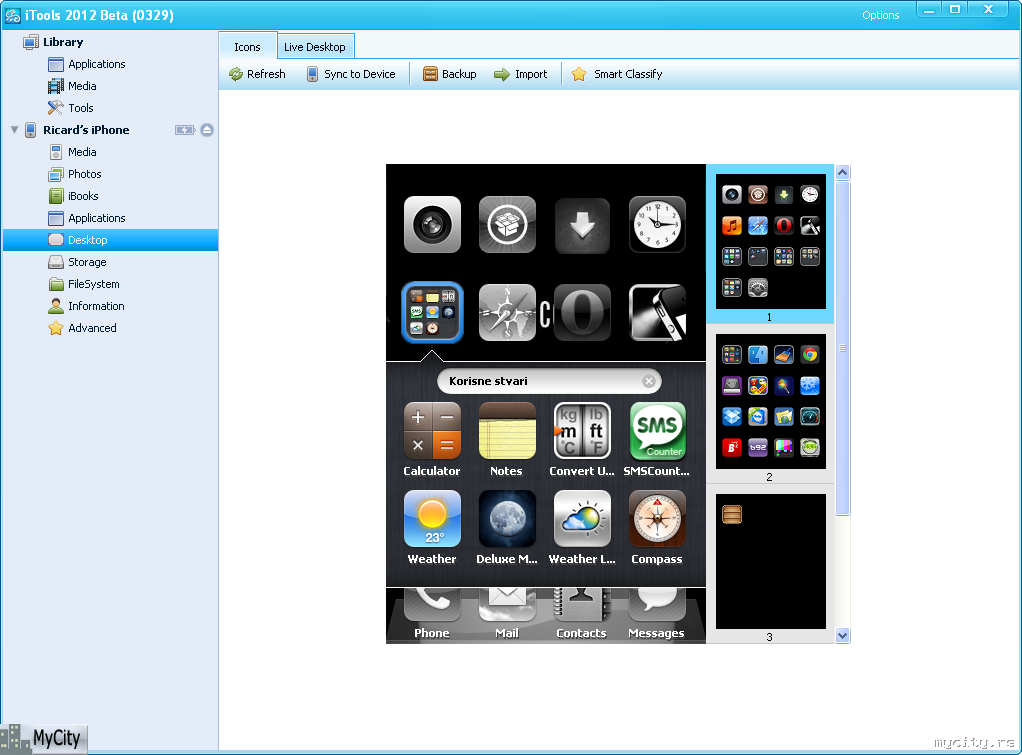Image resolution: width=1022 pixels, height=755 pixels.
Task: Click Sync to Device
Action: click(x=351, y=74)
